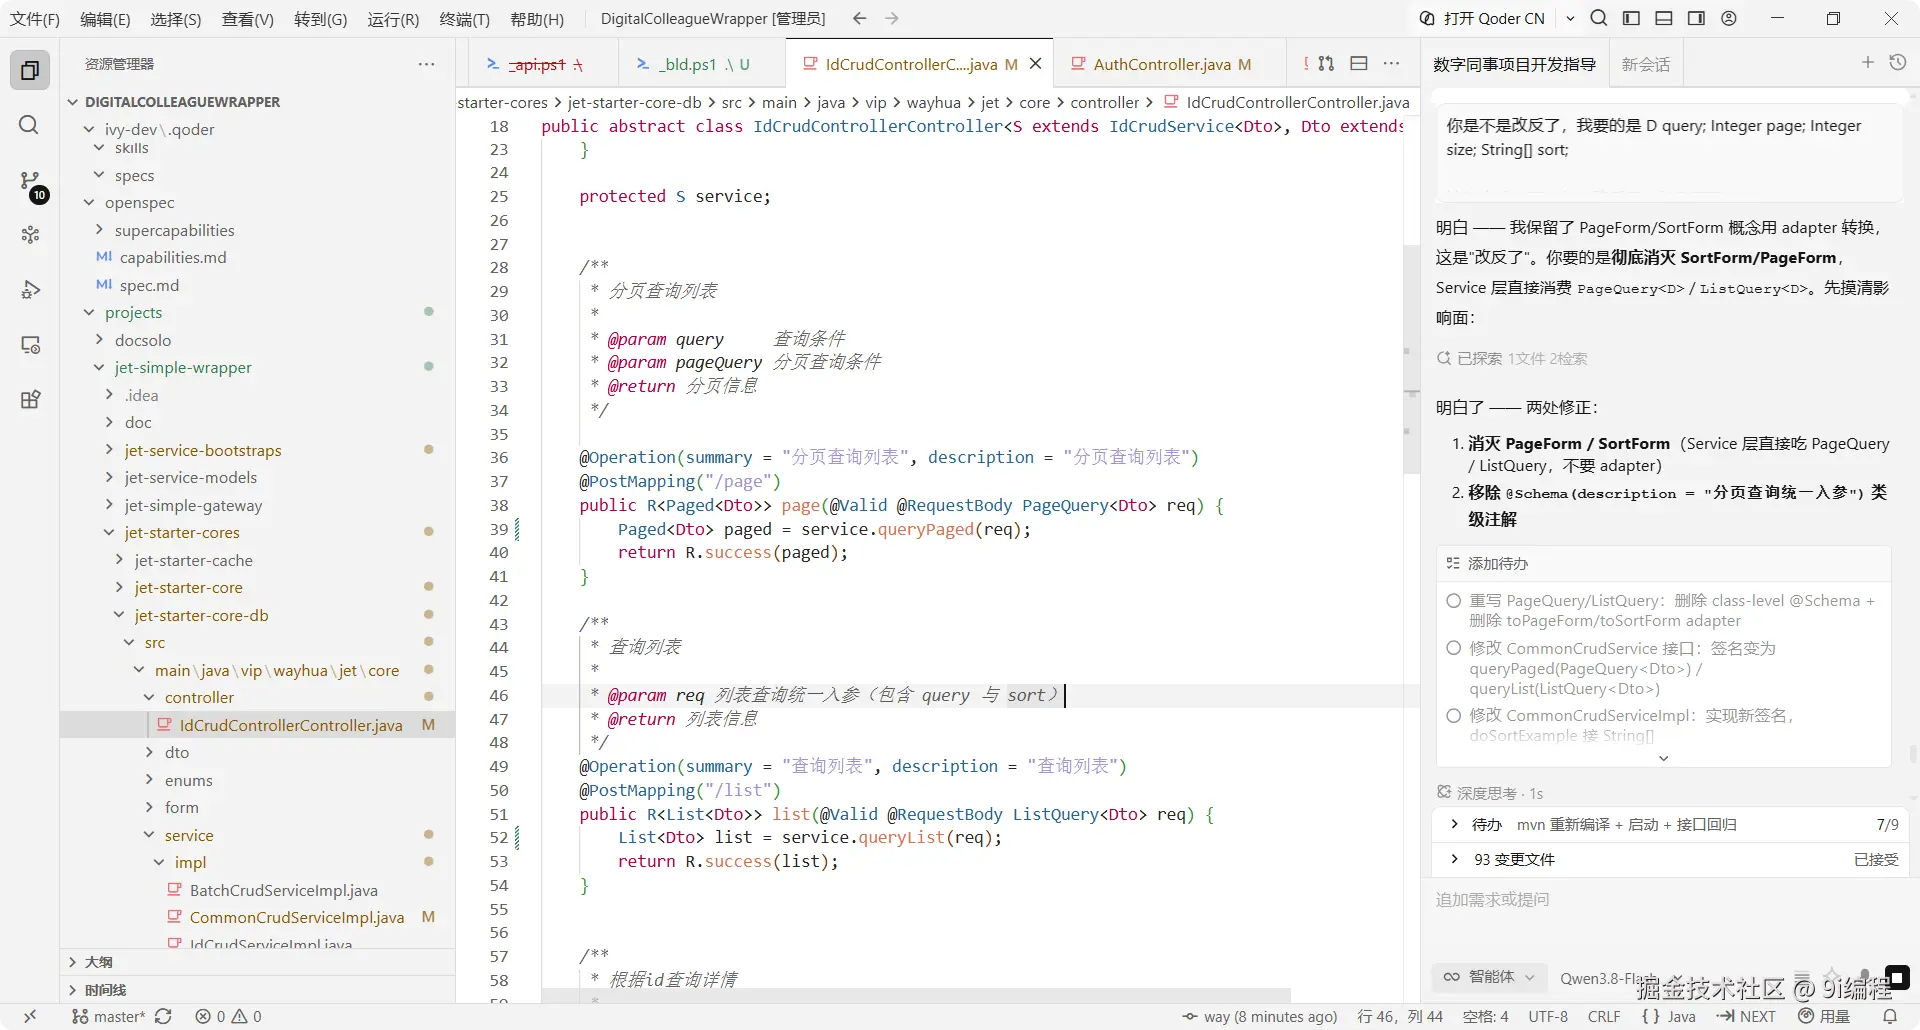
Task: Click the title bar search icon
Action: click(x=1599, y=18)
